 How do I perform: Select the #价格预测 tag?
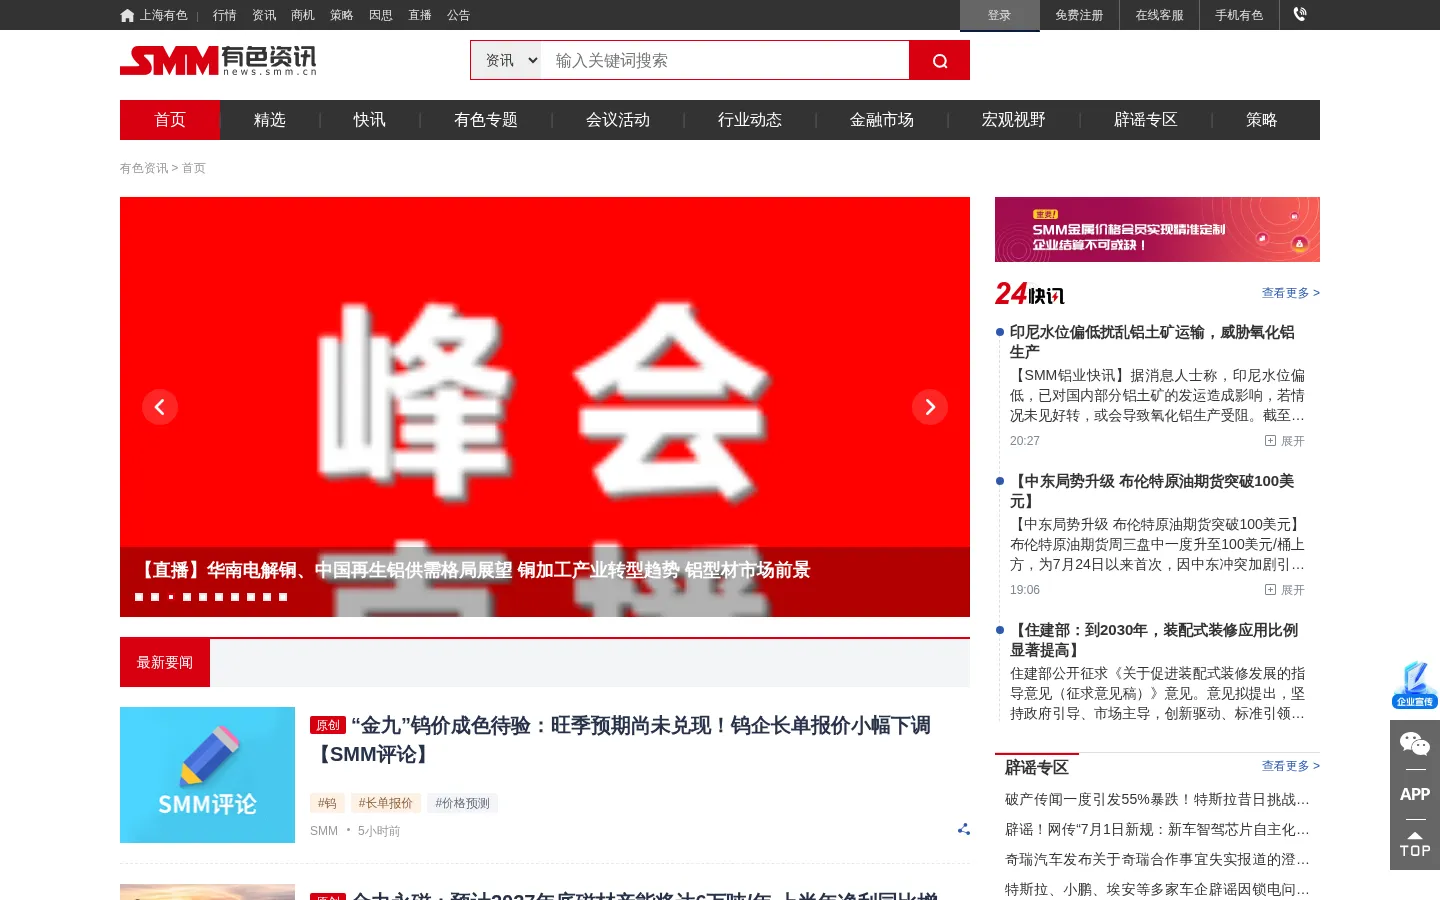click(462, 803)
